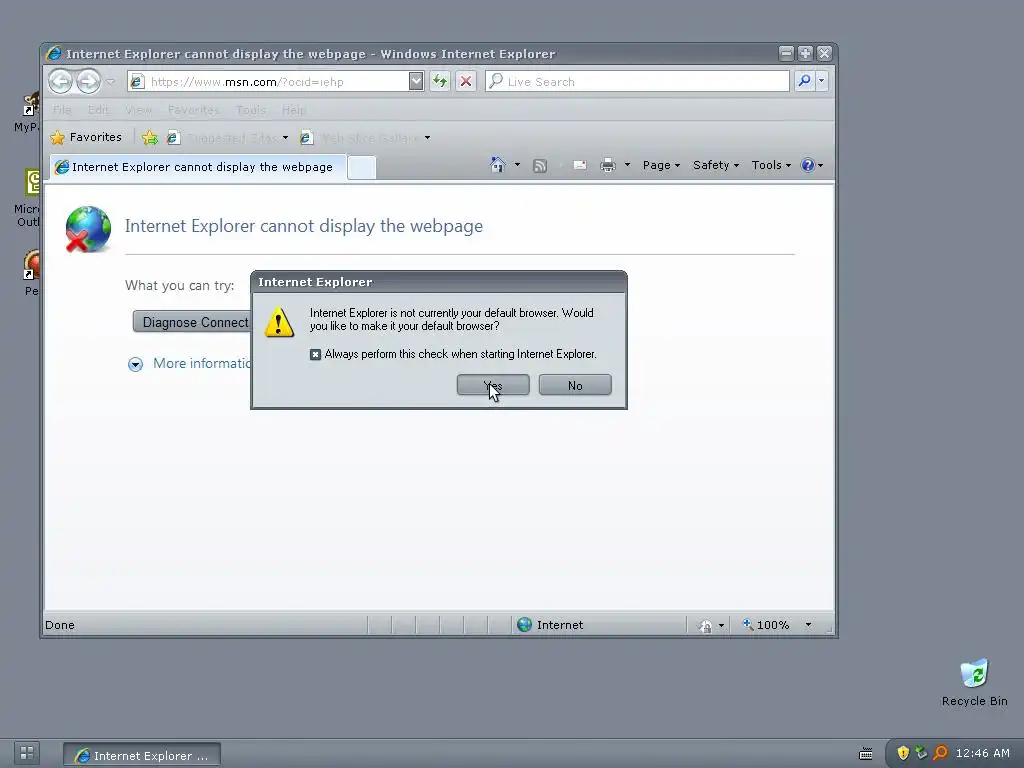Open the Favorites menu in the menu bar
Image resolution: width=1024 pixels, height=768 pixels.
[193, 110]
